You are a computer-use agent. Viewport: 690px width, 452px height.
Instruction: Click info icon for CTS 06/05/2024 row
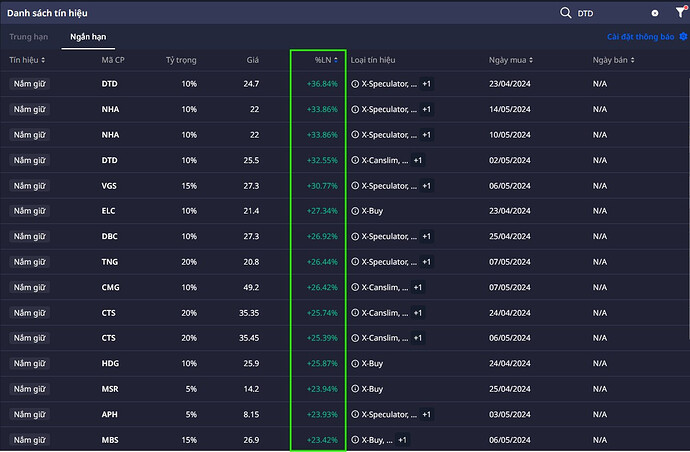(355, 338)
